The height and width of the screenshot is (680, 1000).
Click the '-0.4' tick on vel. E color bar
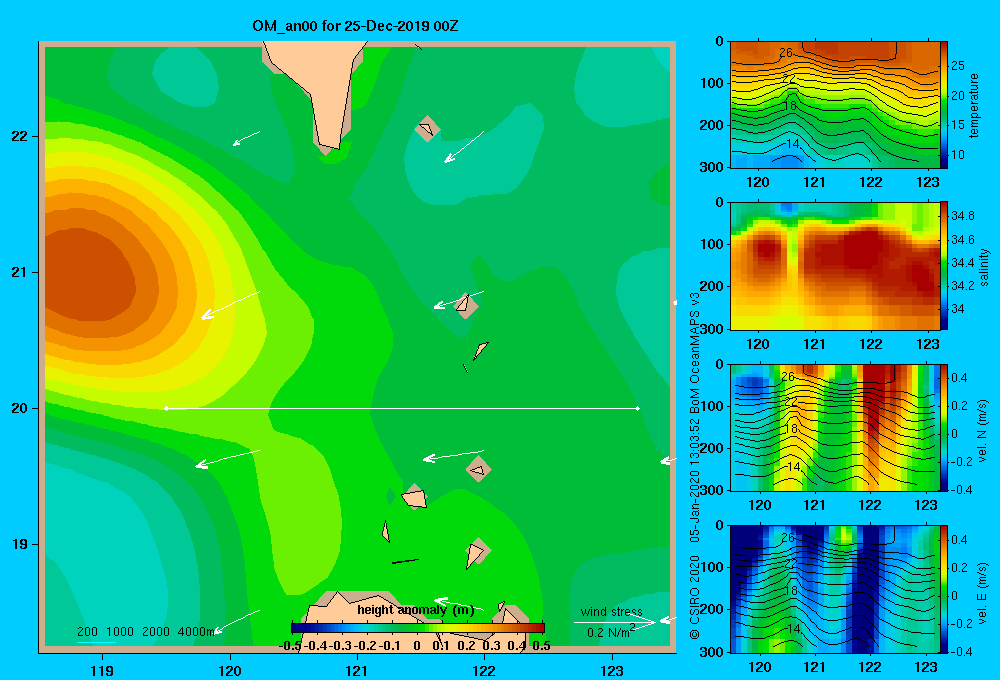tap(961, 651)
